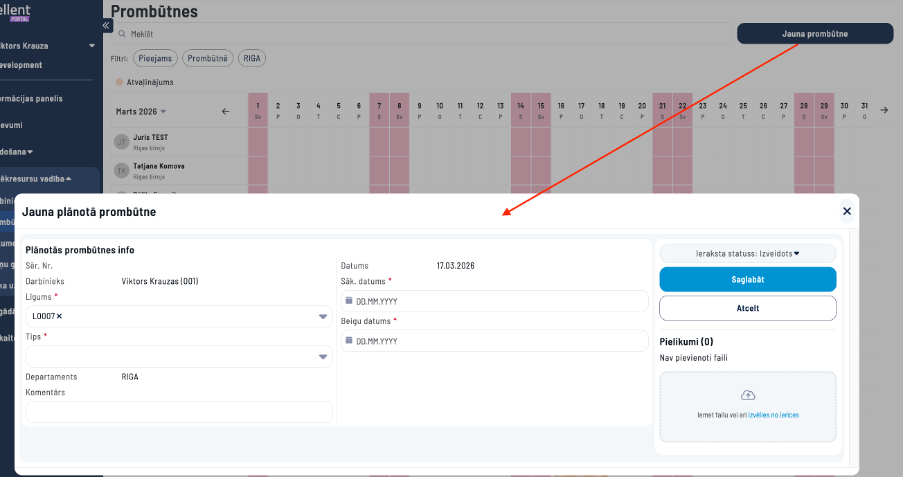Go to next month with right arrow

coord(883,110)
